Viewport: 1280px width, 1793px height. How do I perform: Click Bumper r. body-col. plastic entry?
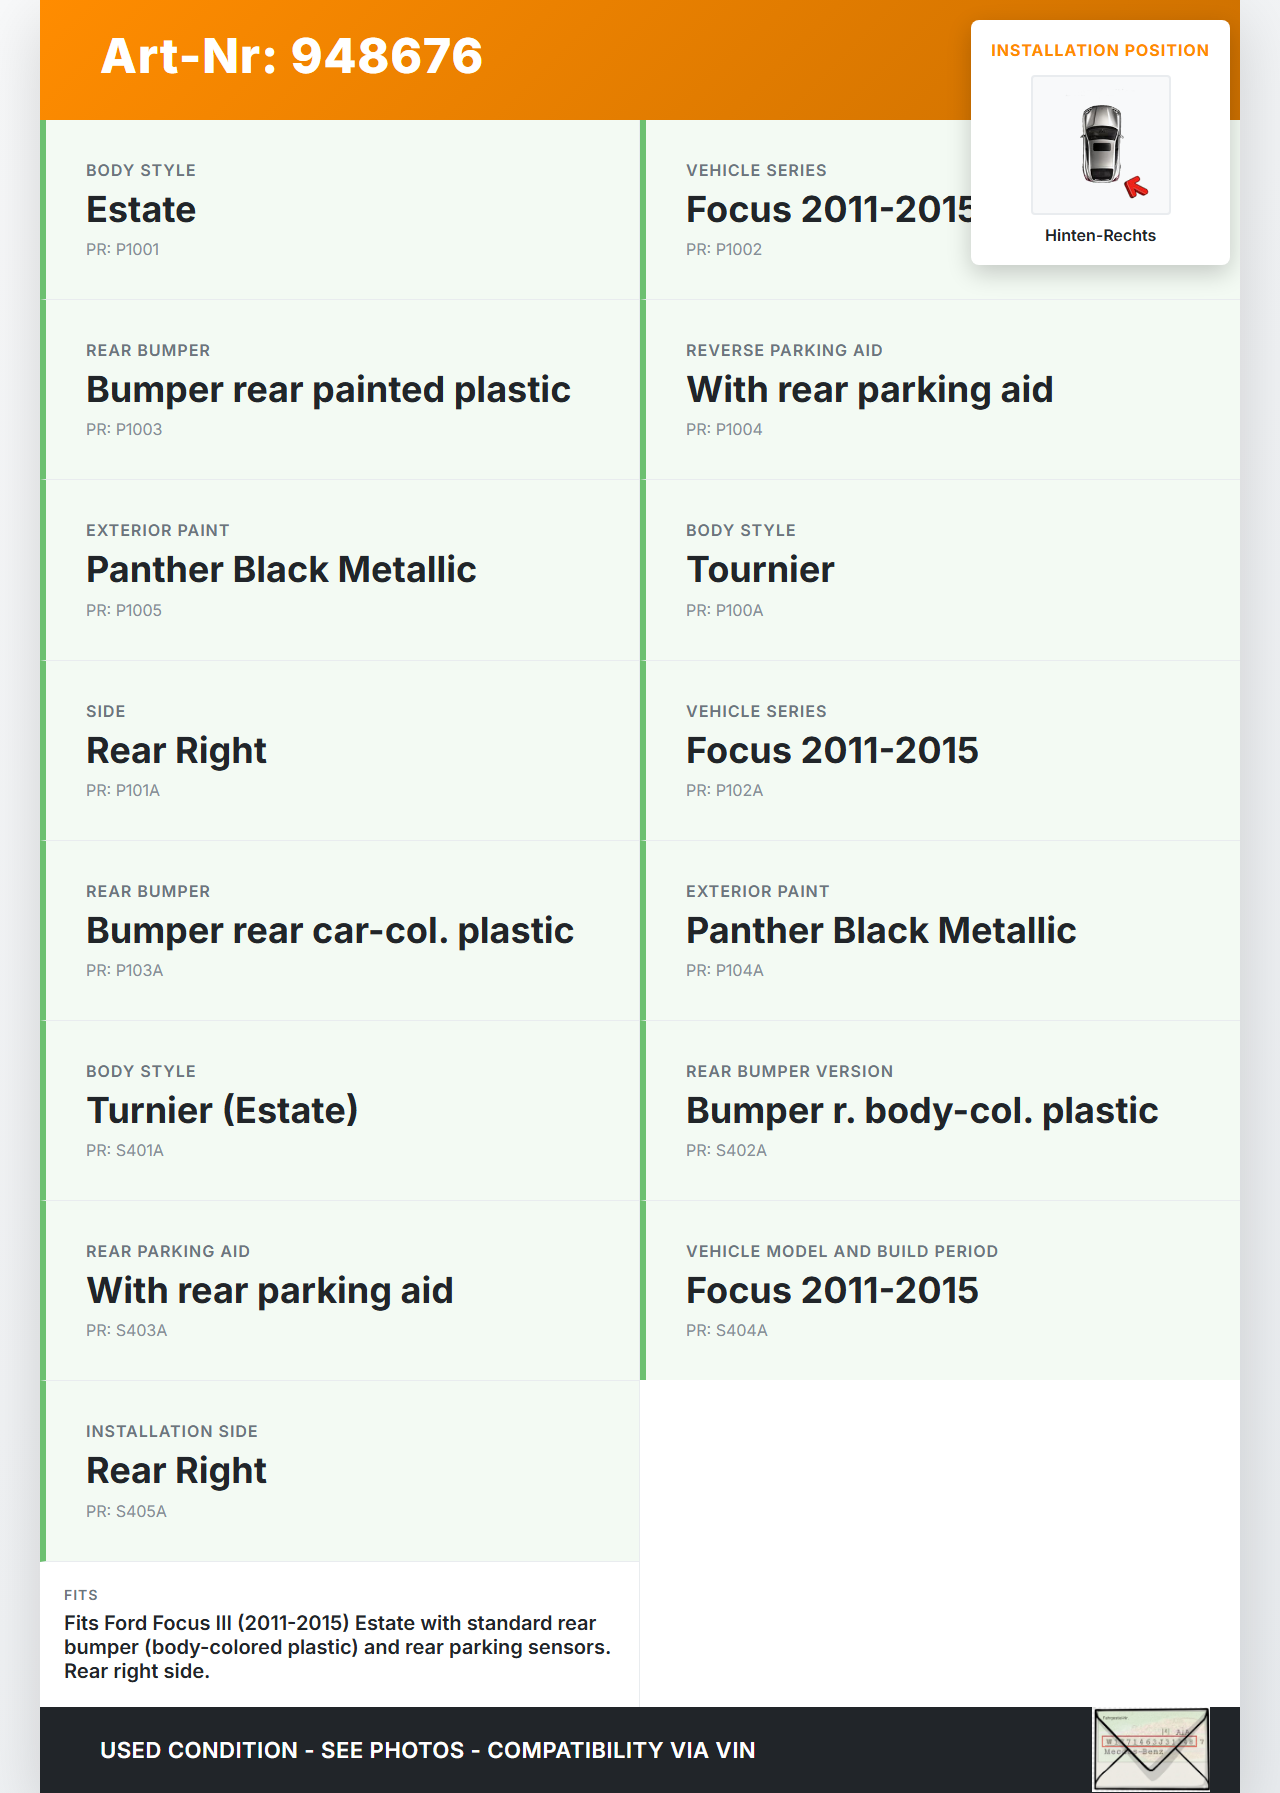click(x=922, y=1111)
